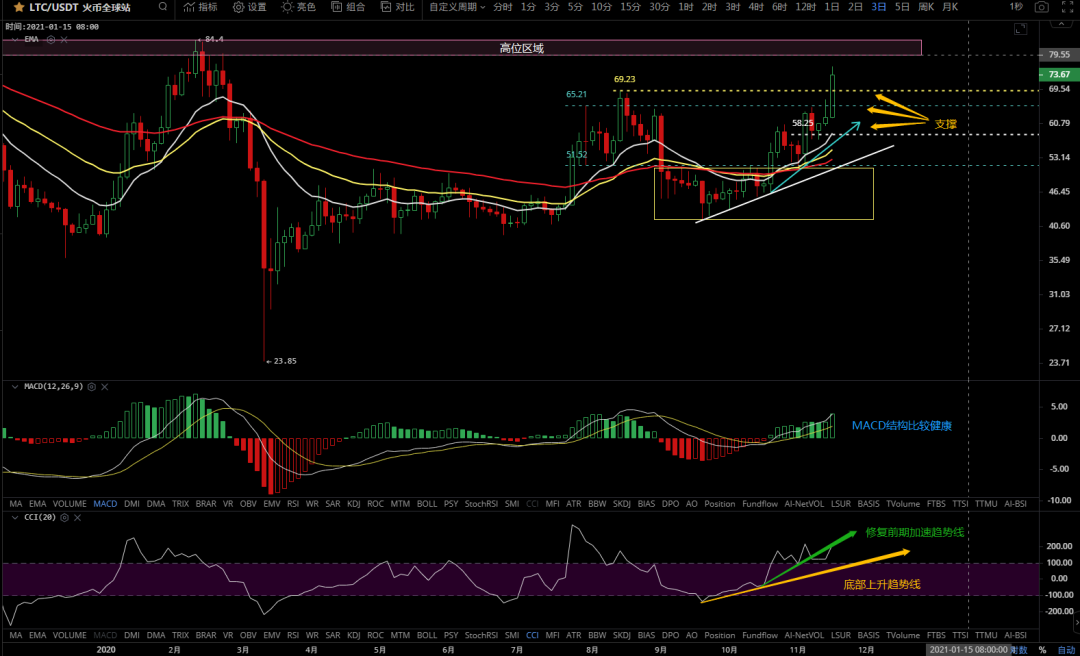Open the 指标 indicators menu
Viewport: 1080px width, 656px height.
coord(203,9)
